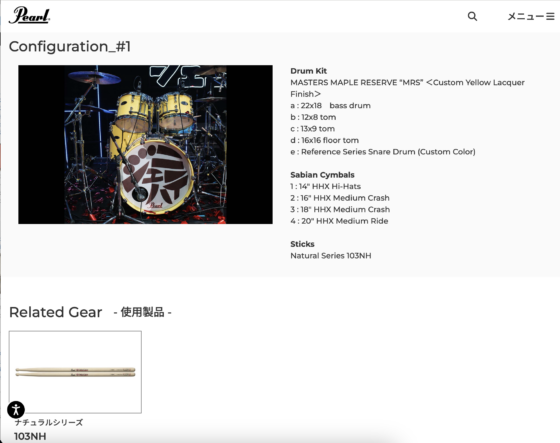Select the 14" HHX Hi-Hats entry
The height and width of the screenshot is (443, 560).
point(326,186)
